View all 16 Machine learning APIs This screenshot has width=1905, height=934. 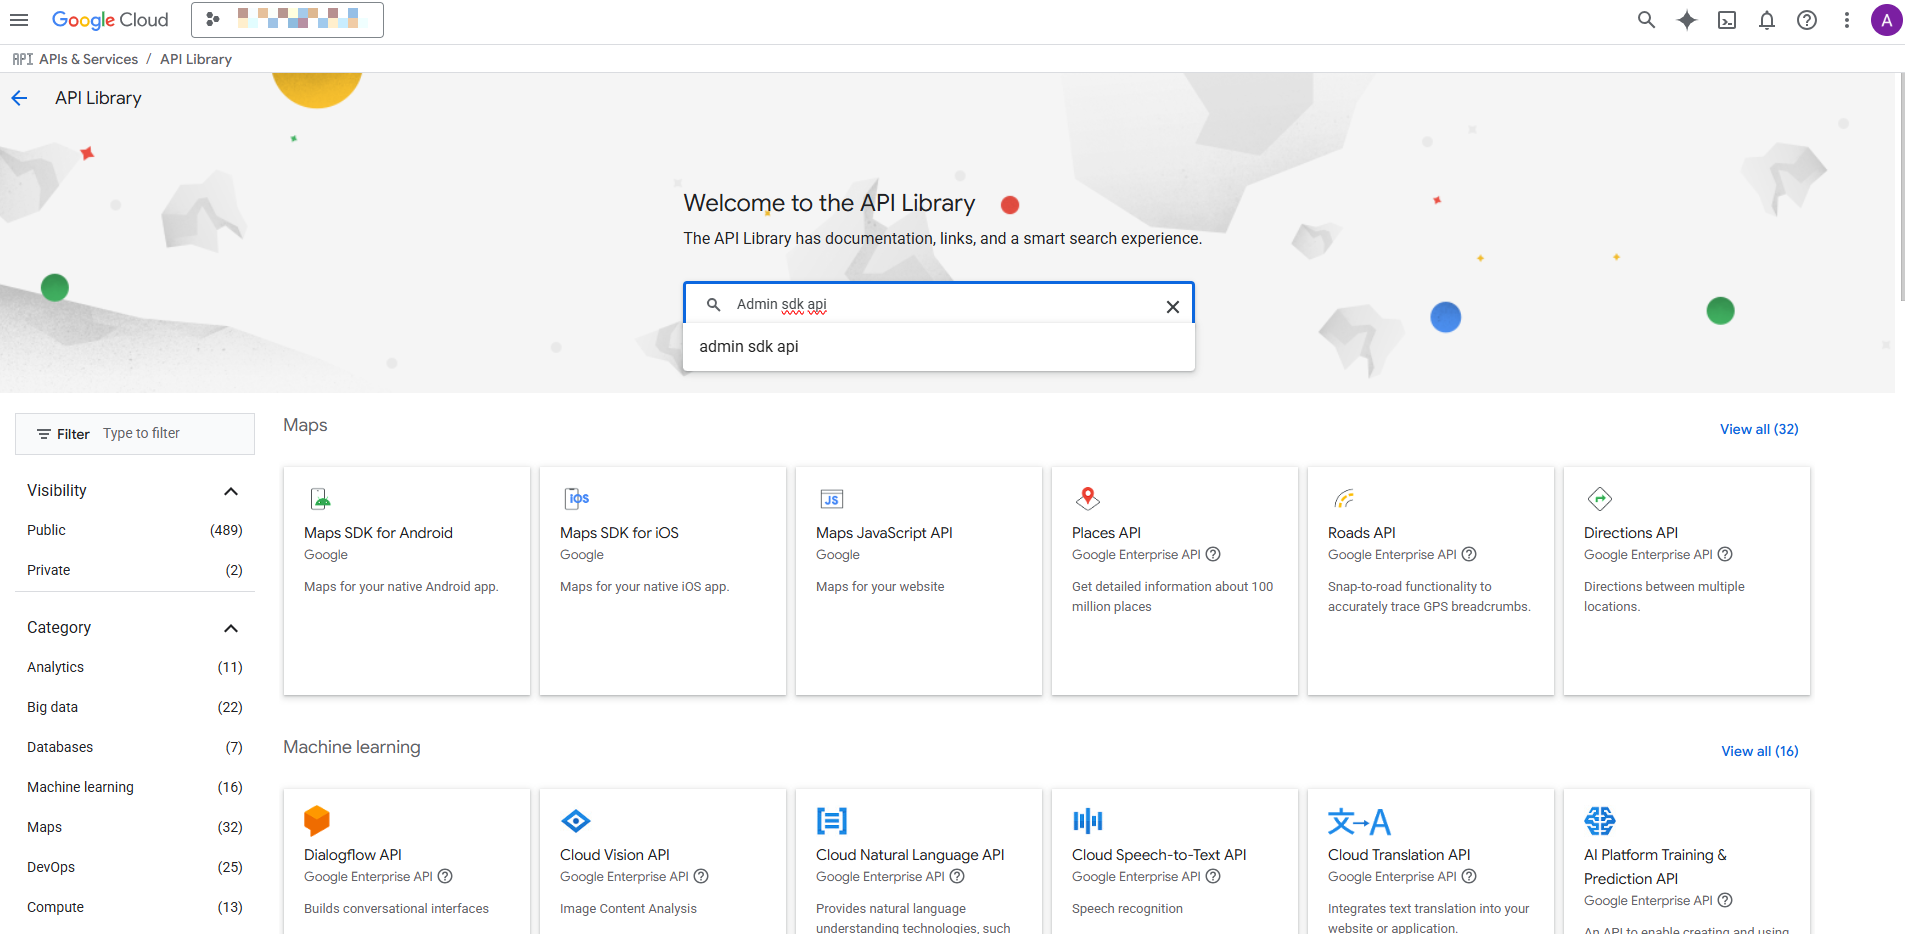pyautogui.click(x=1760, y=751)
